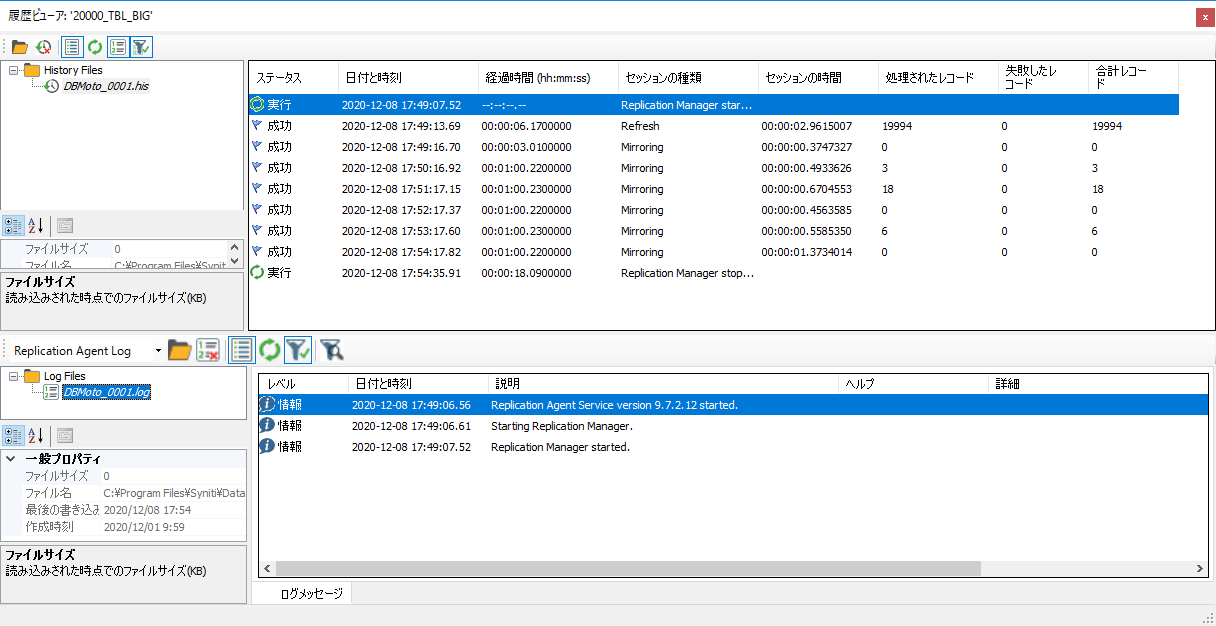Viewport: 1216px width, 626px height.
Task: Select the 作成時刻 property row
Action: 124,527
